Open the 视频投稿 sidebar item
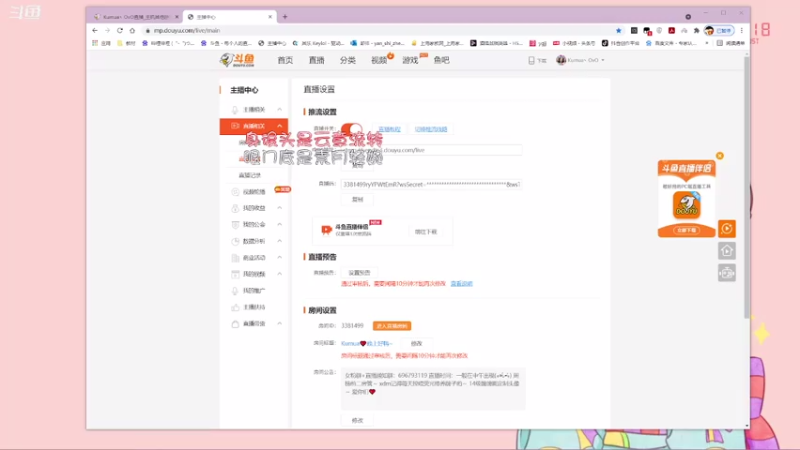This screenshot has height=450, width=800. [254, 192]
